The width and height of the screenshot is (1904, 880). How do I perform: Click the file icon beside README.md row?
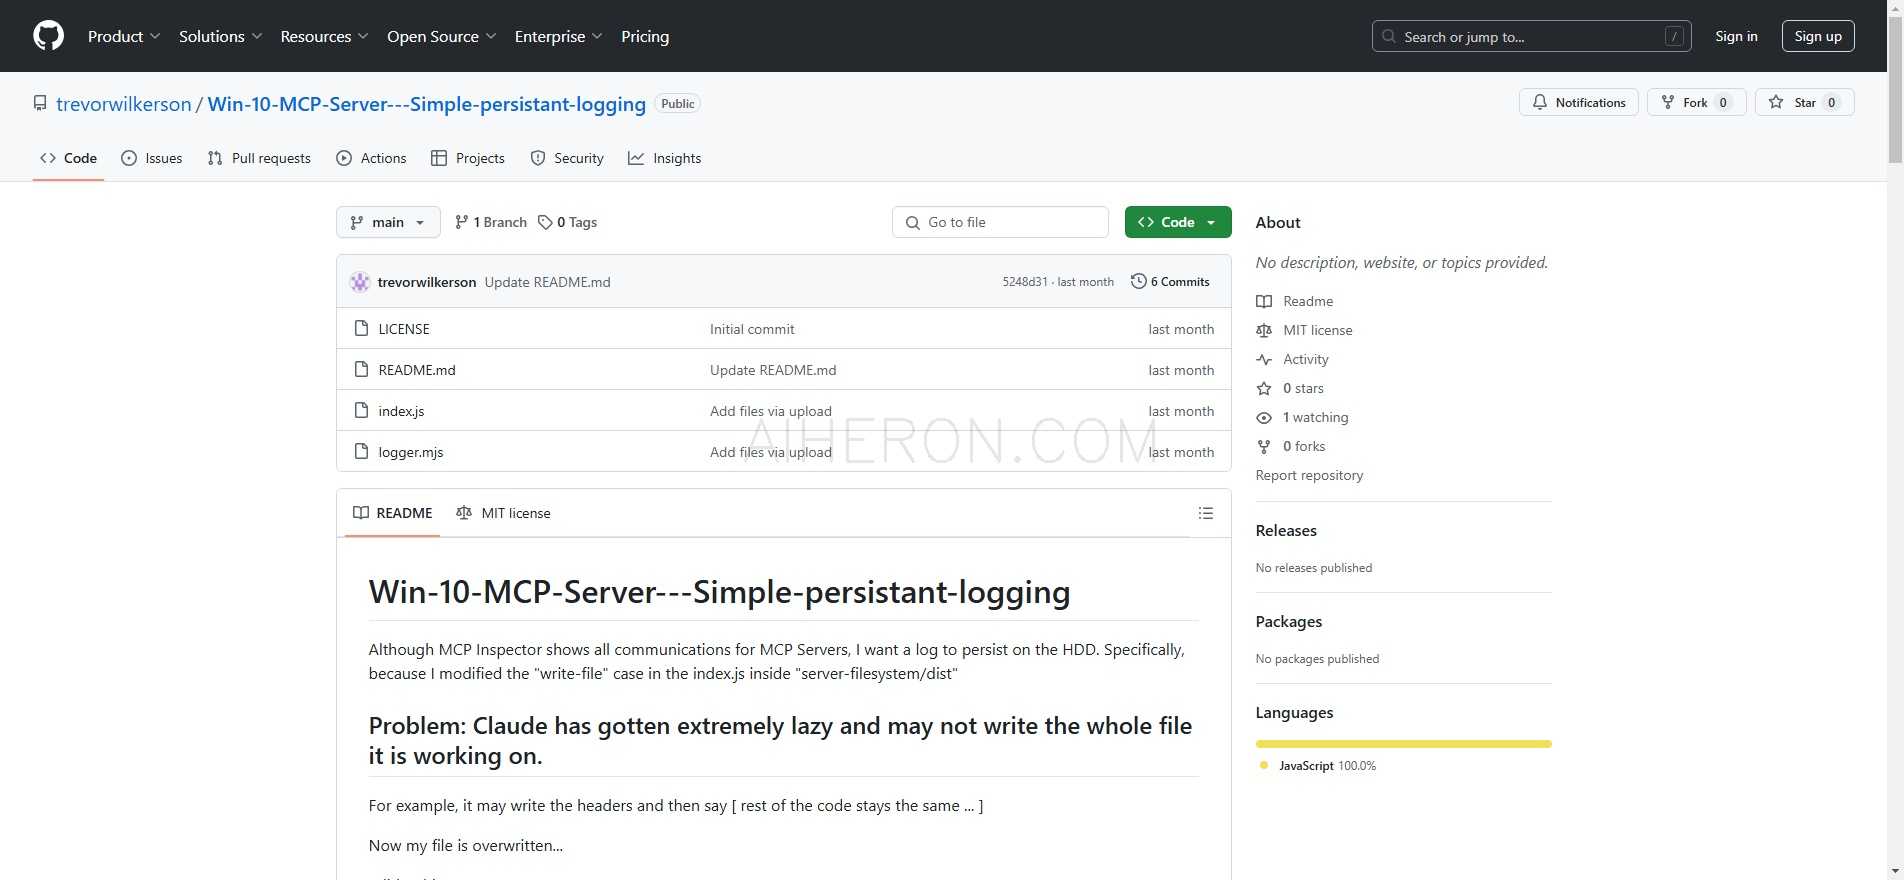(x=362, y=369)
